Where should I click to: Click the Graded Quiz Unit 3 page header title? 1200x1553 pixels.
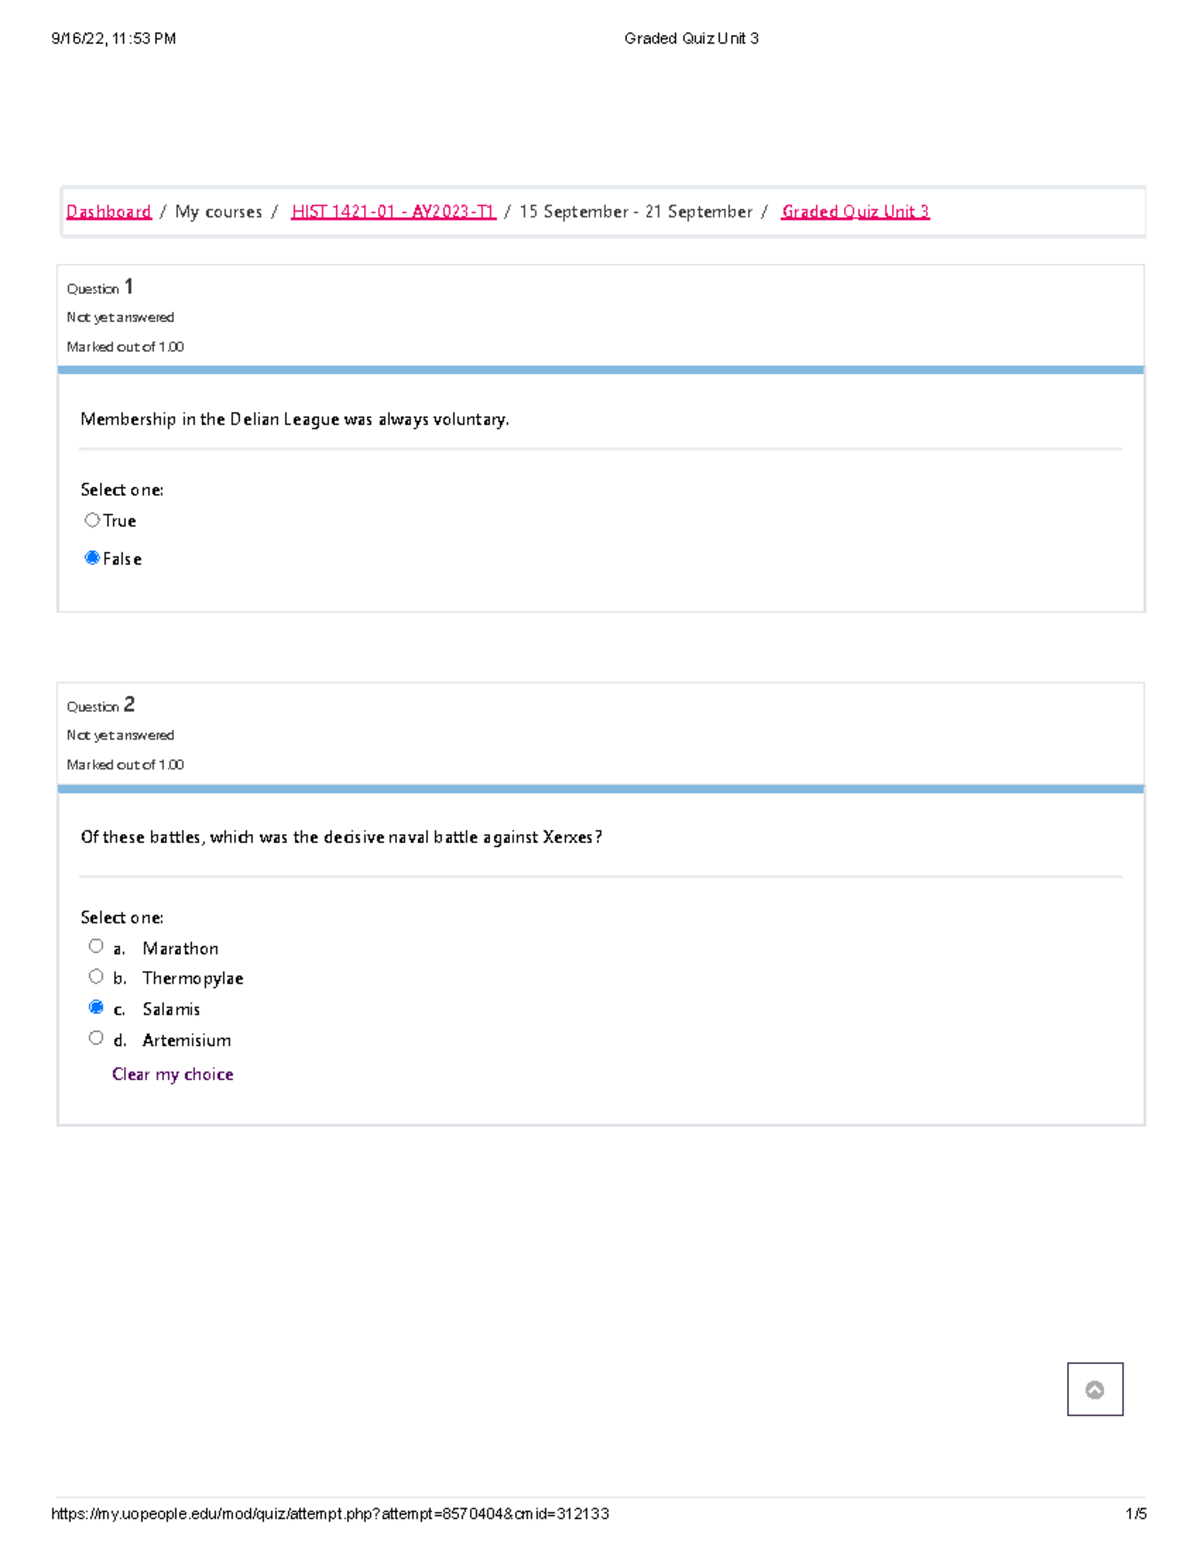click(x=691, y=39)
